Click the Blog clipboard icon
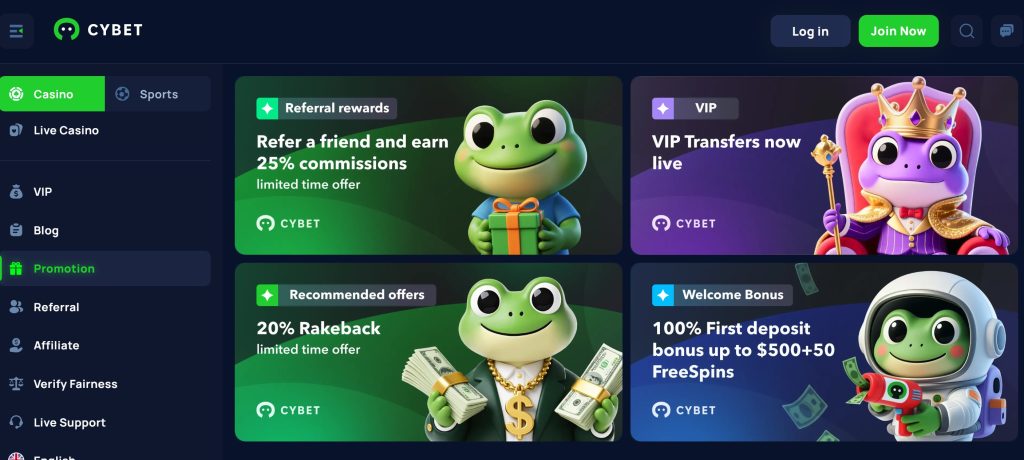The image size is (1024, 460). (x=16, y=230)
